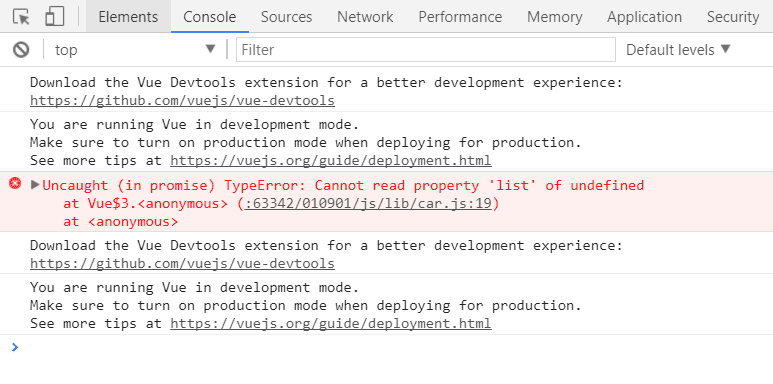The height and width of the screenshot is (384, 773).
Task: Open the Network tab
Action: point(365,17)
